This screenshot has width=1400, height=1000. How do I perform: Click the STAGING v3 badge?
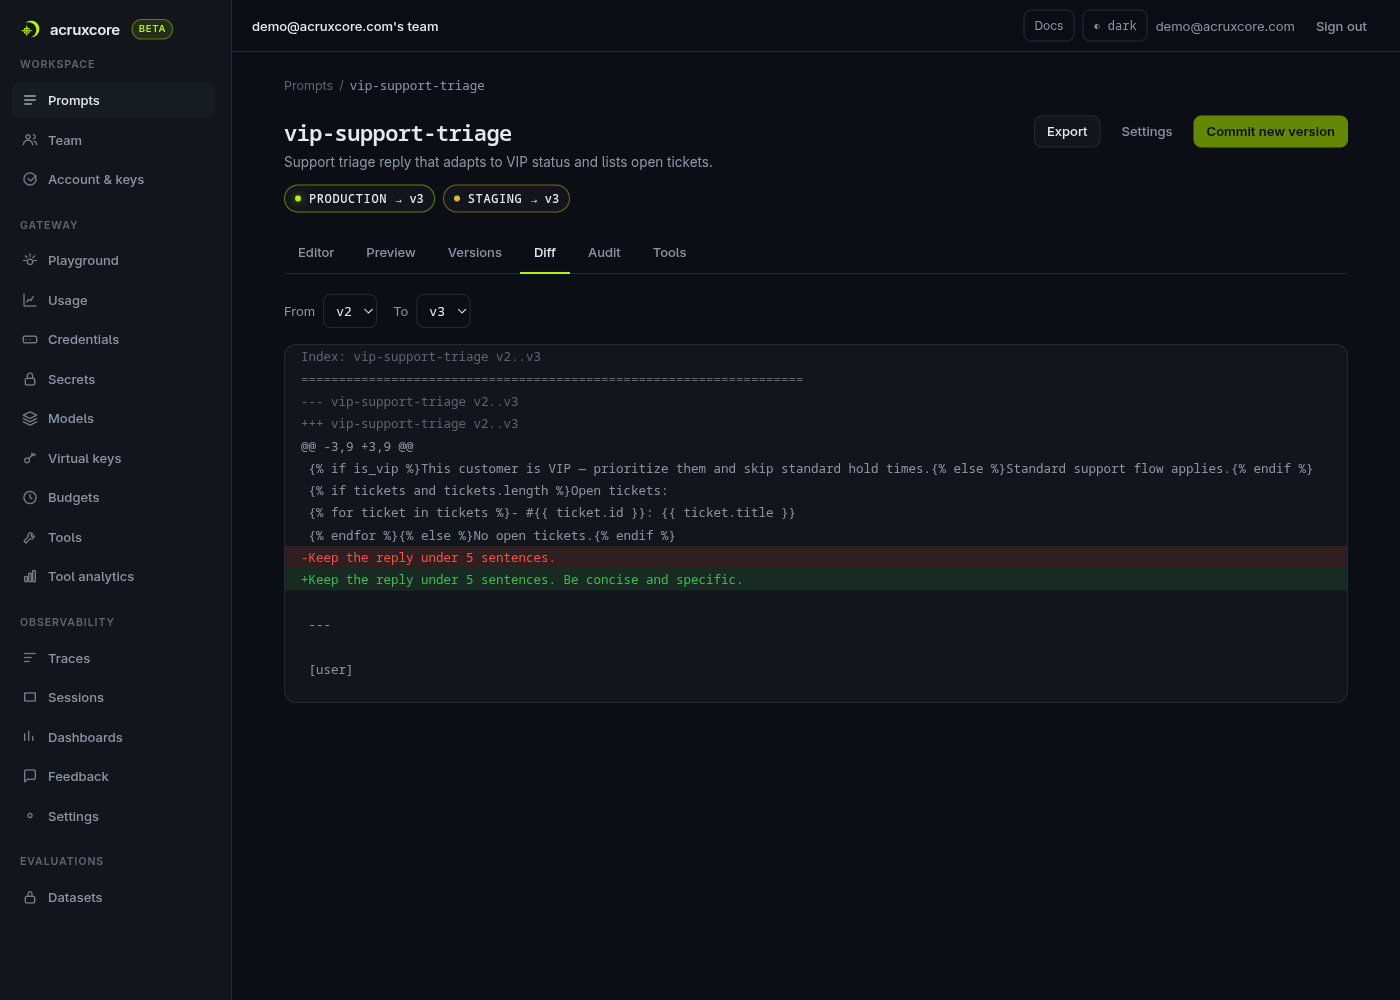point(506,199)
